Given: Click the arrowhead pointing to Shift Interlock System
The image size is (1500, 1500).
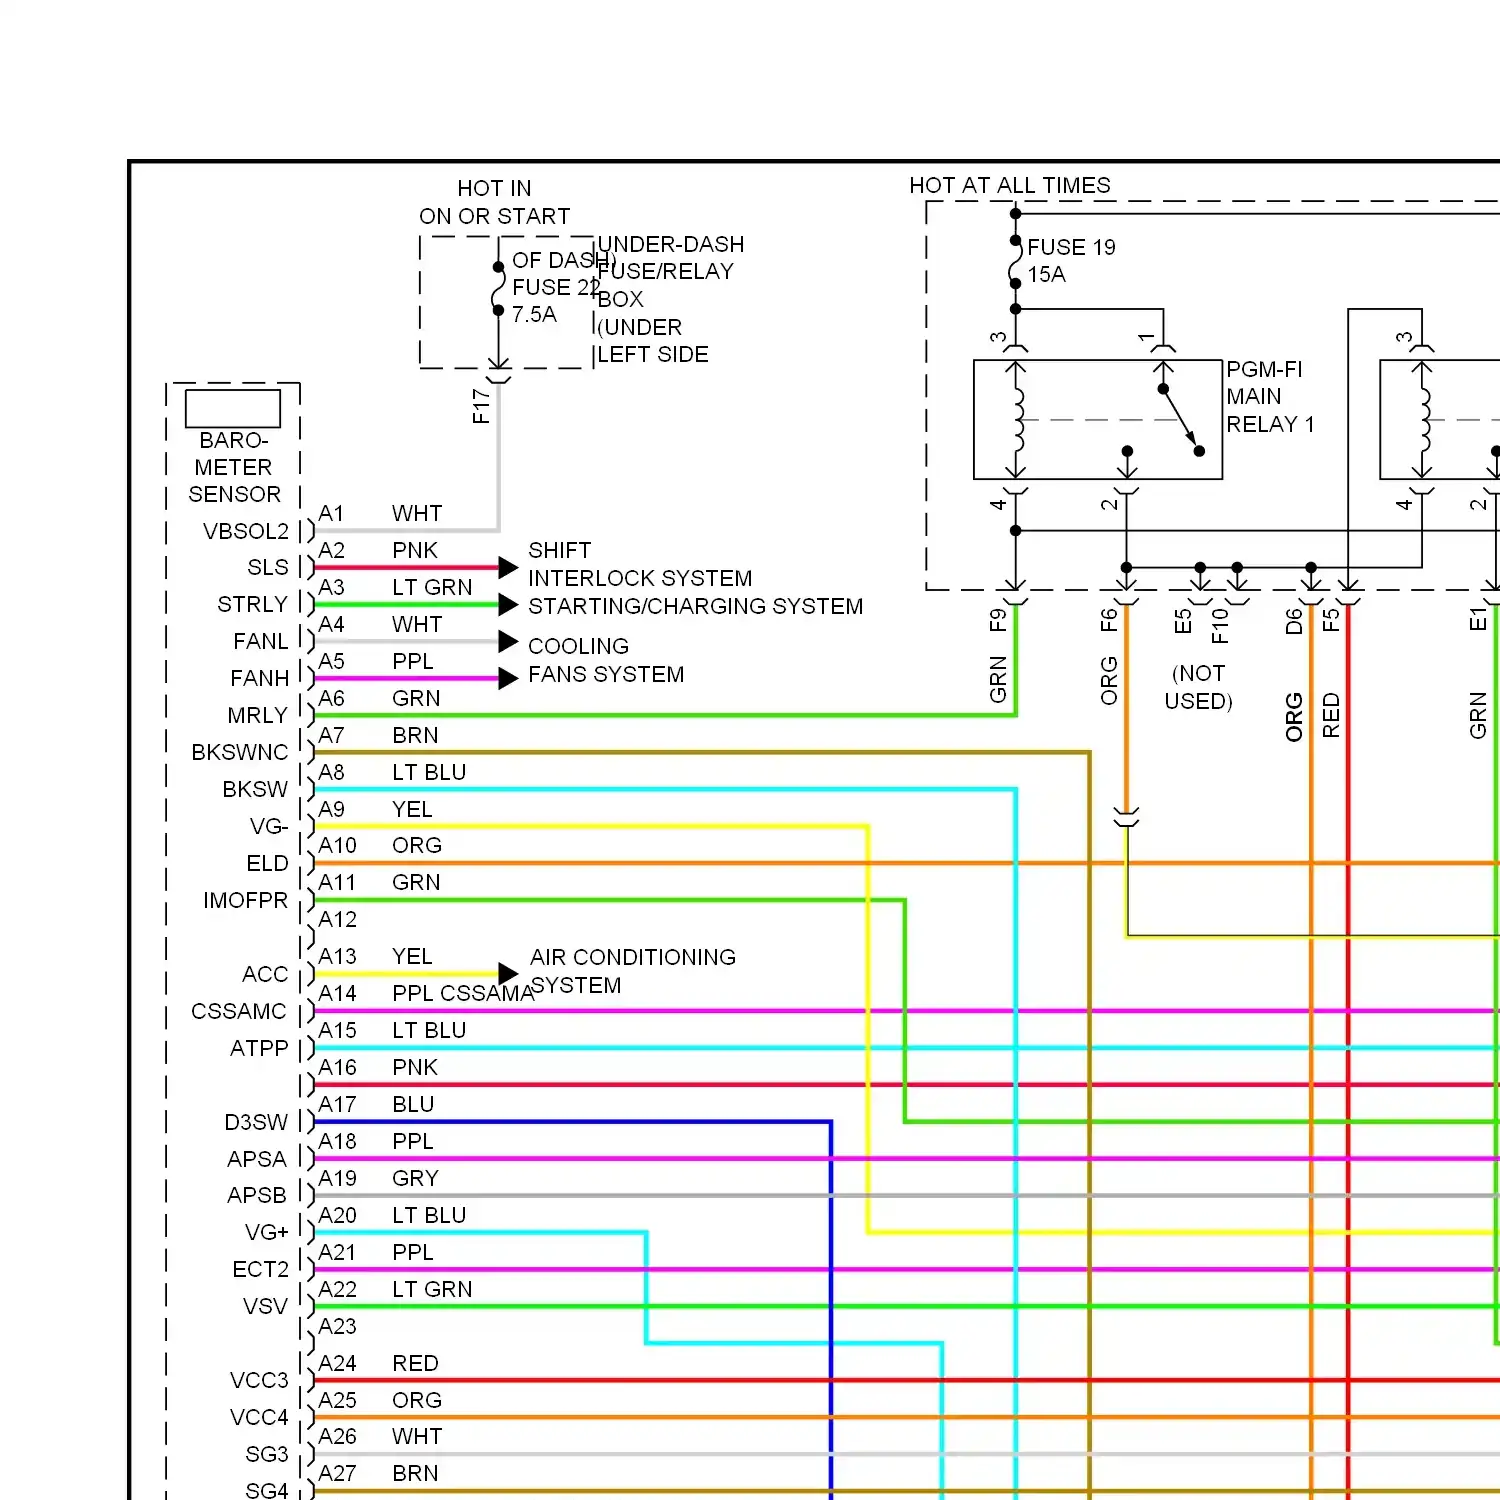Looking at the screenshot, I should click(x=508, y=568).
